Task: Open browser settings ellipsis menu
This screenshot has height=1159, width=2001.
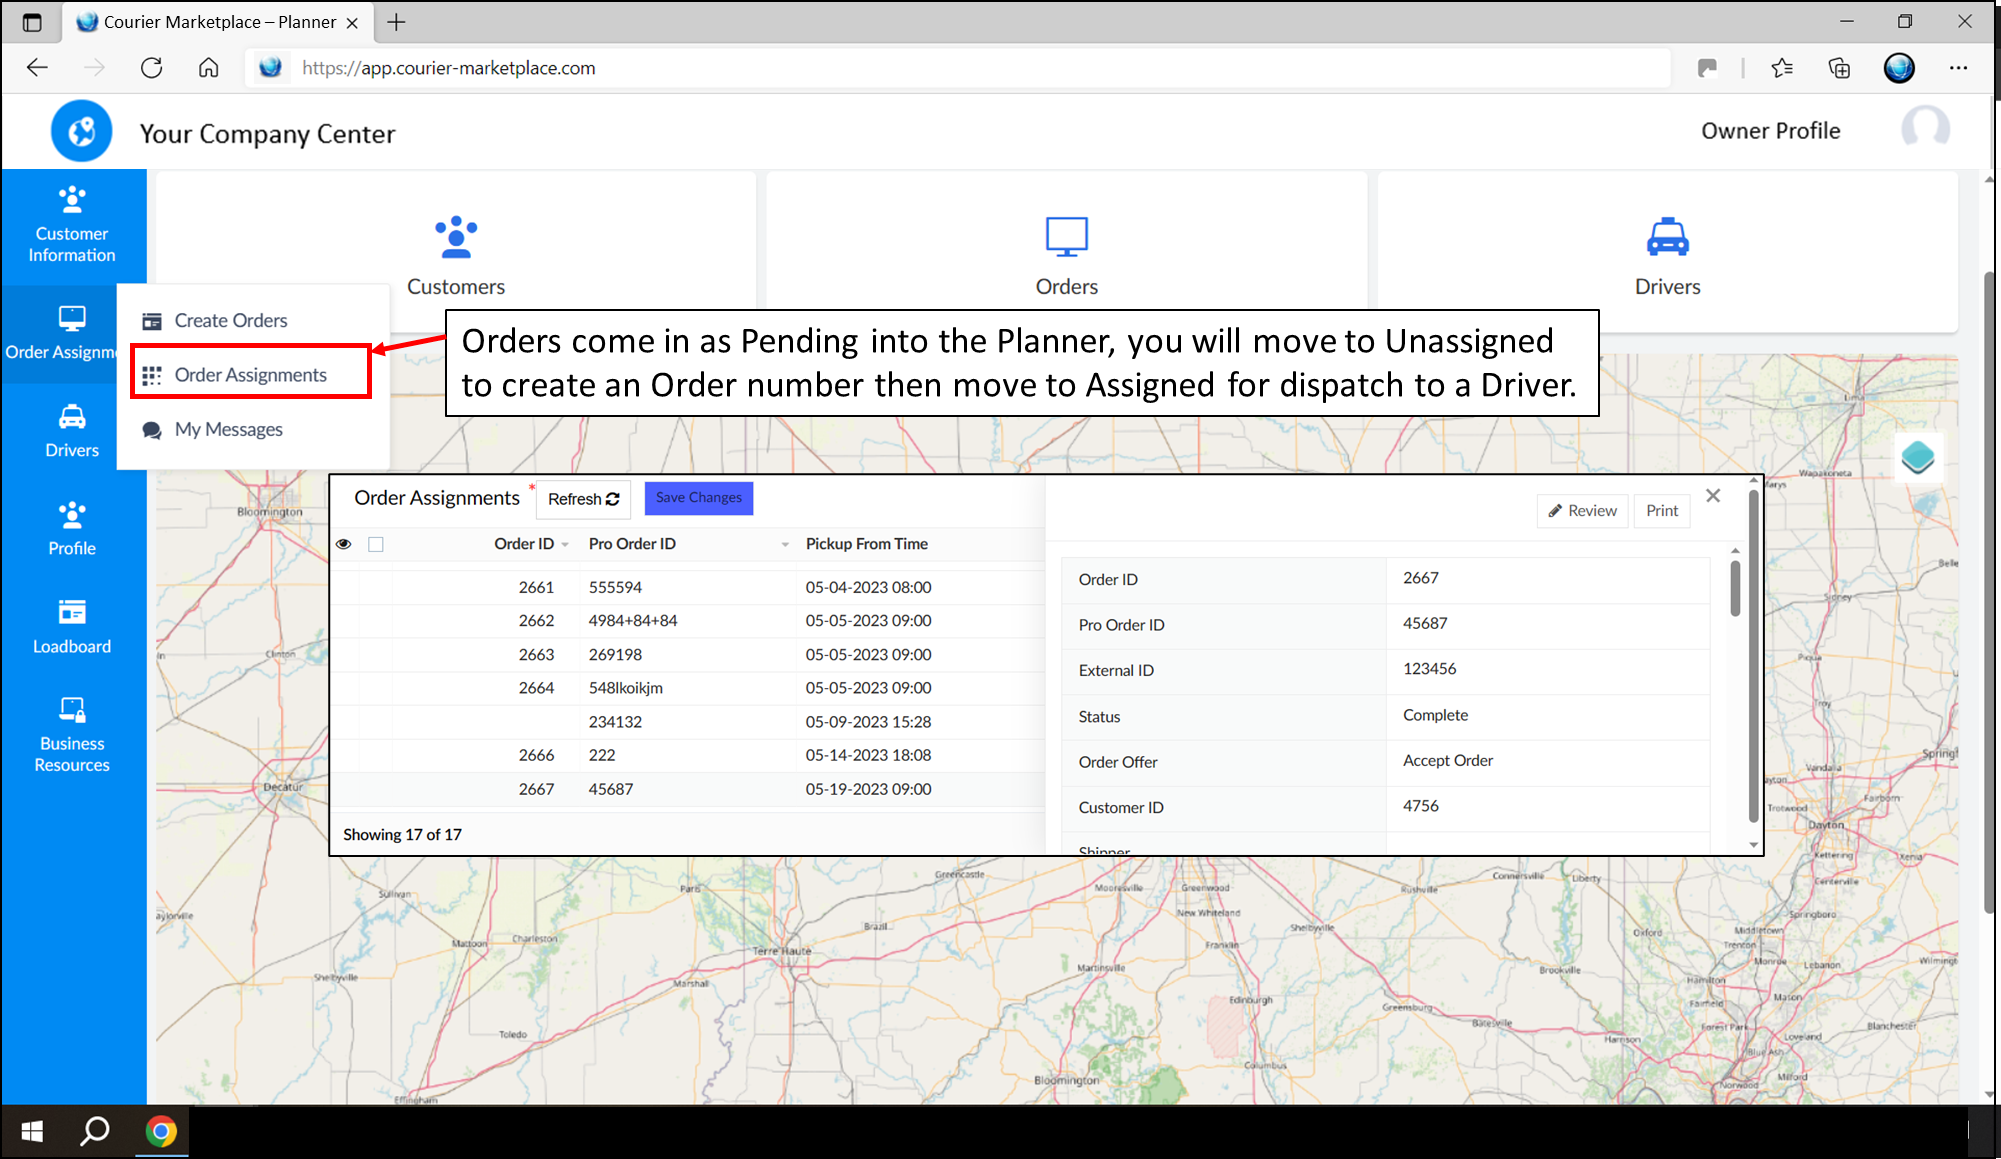Action: pos(1958,68)
